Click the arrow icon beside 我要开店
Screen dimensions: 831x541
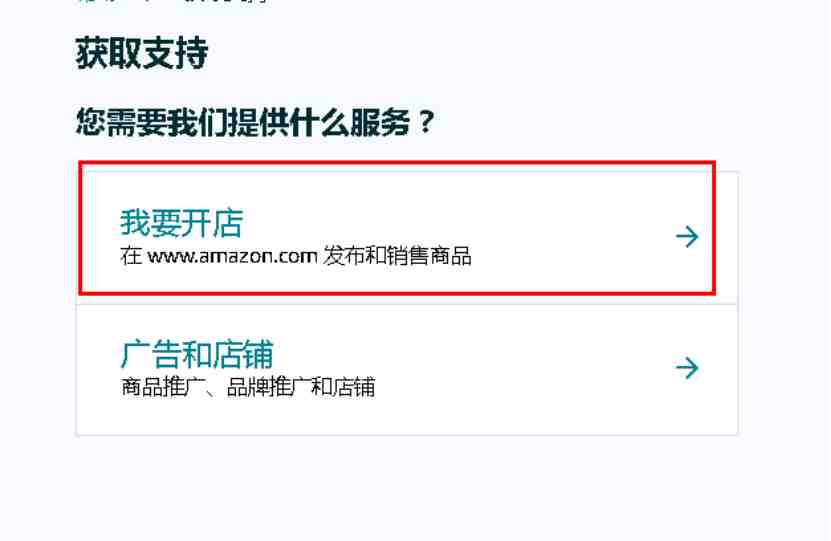click(x=687, y=237)
